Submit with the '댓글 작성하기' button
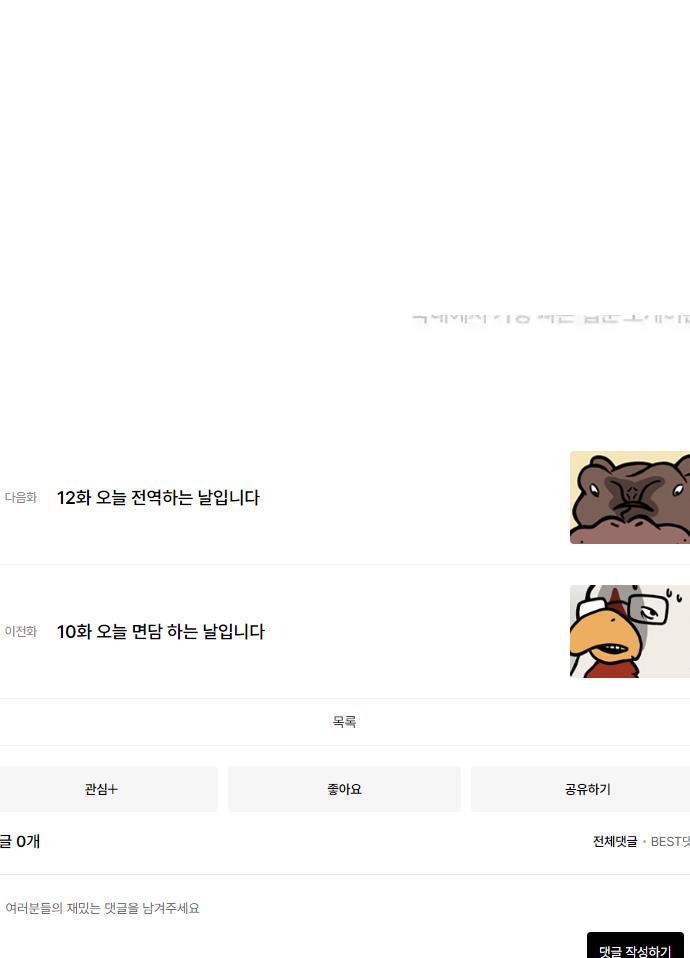690x958 pixels. (635, 946)
